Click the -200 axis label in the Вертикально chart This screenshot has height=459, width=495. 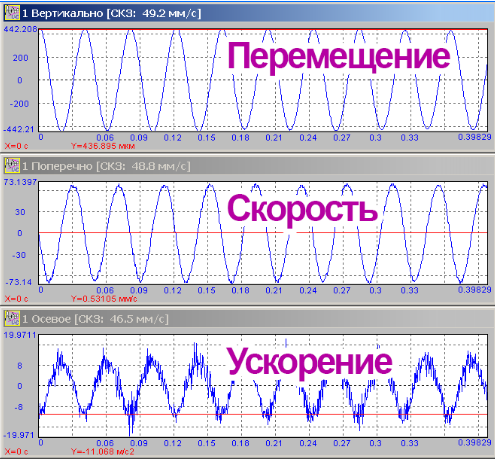tap(19, 104)
